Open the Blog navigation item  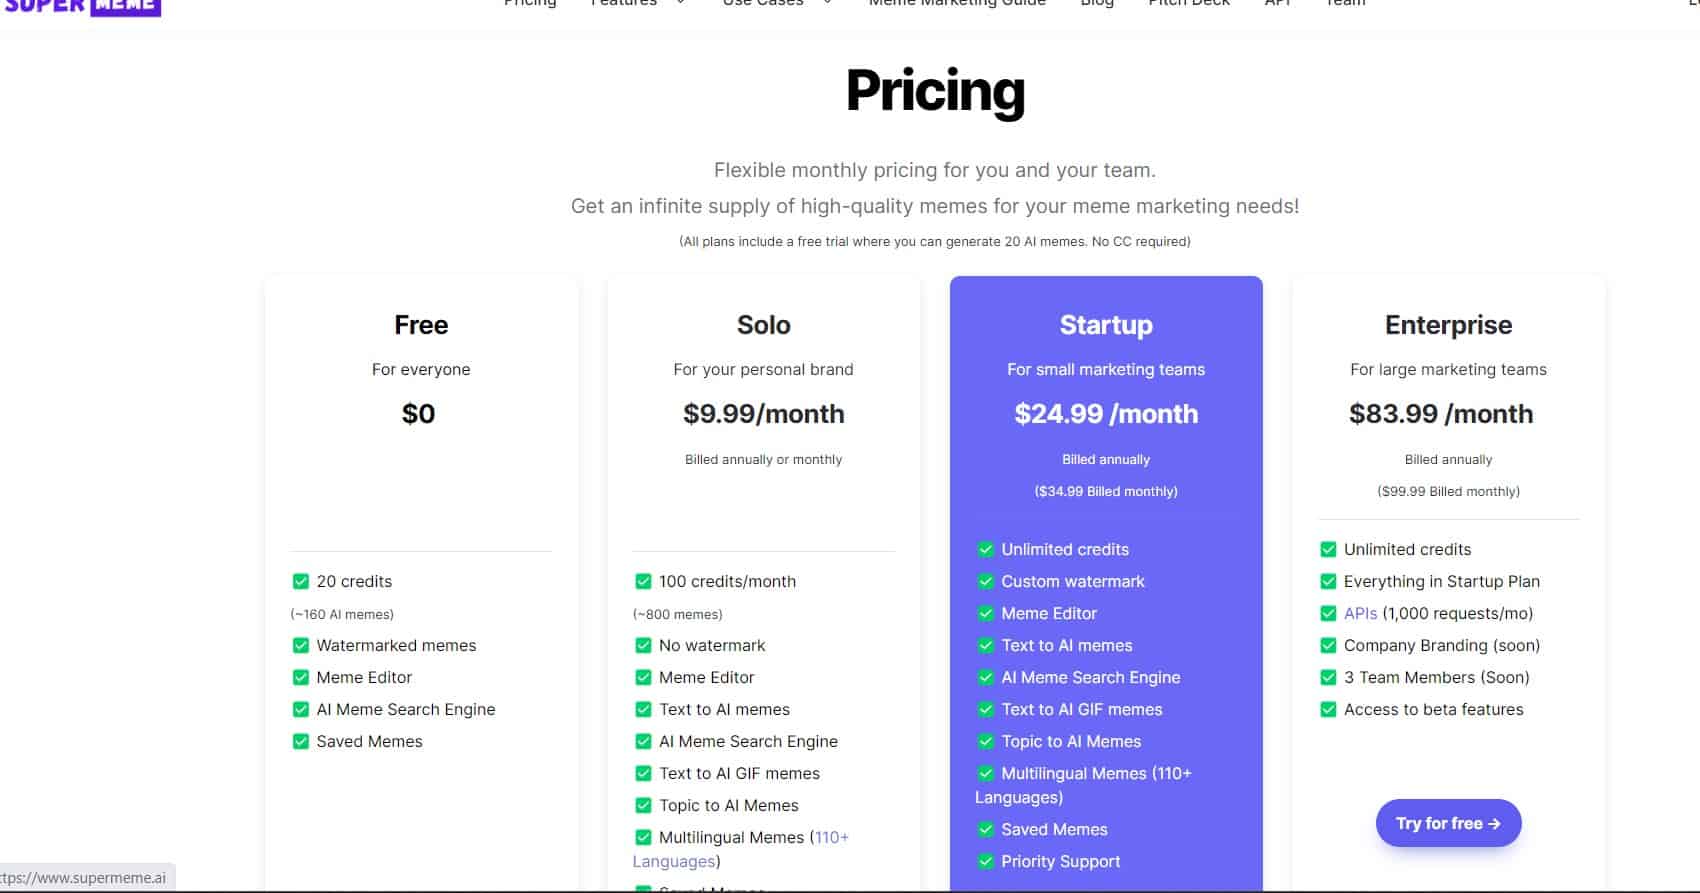pyautogui.click(x=1097, y=3)
